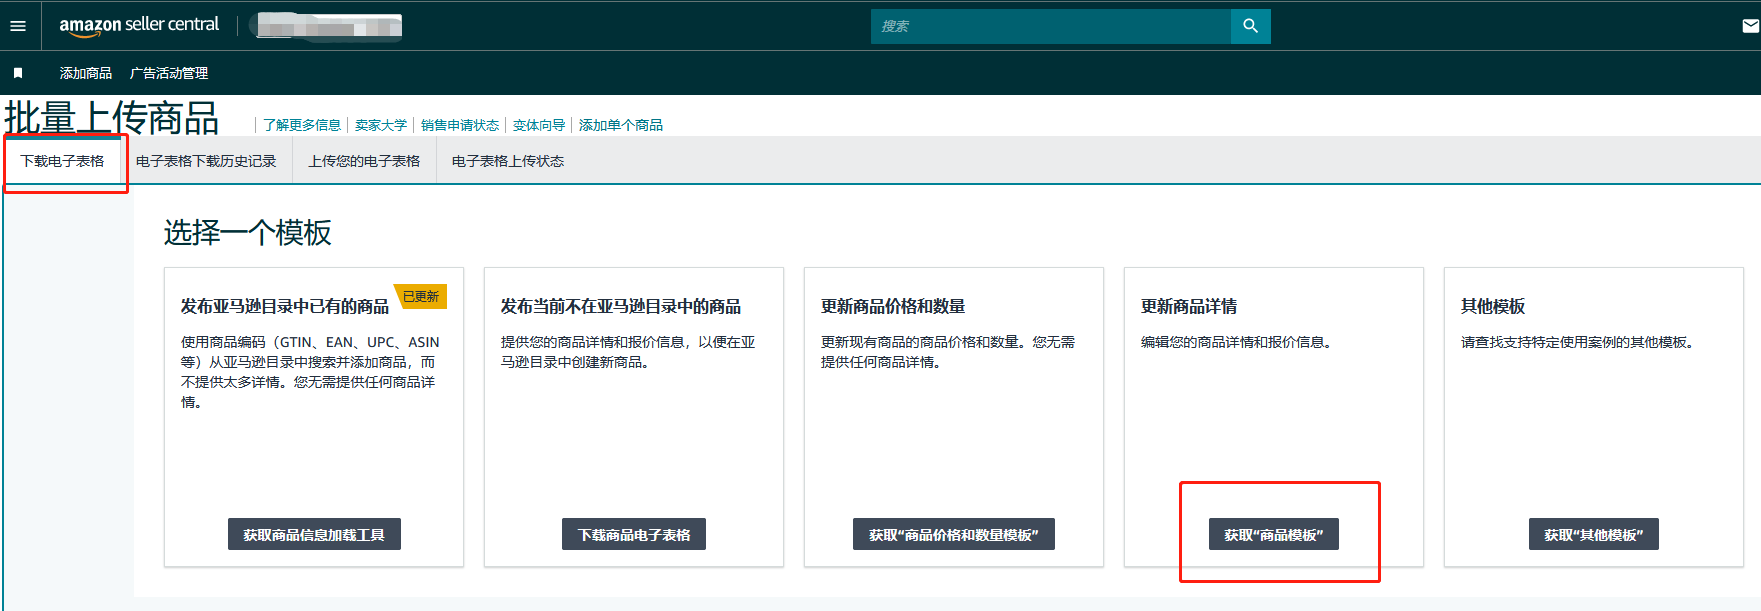Select the 上传您的电子表格 tab
The image size is (1761, 611).
point(364,161)
